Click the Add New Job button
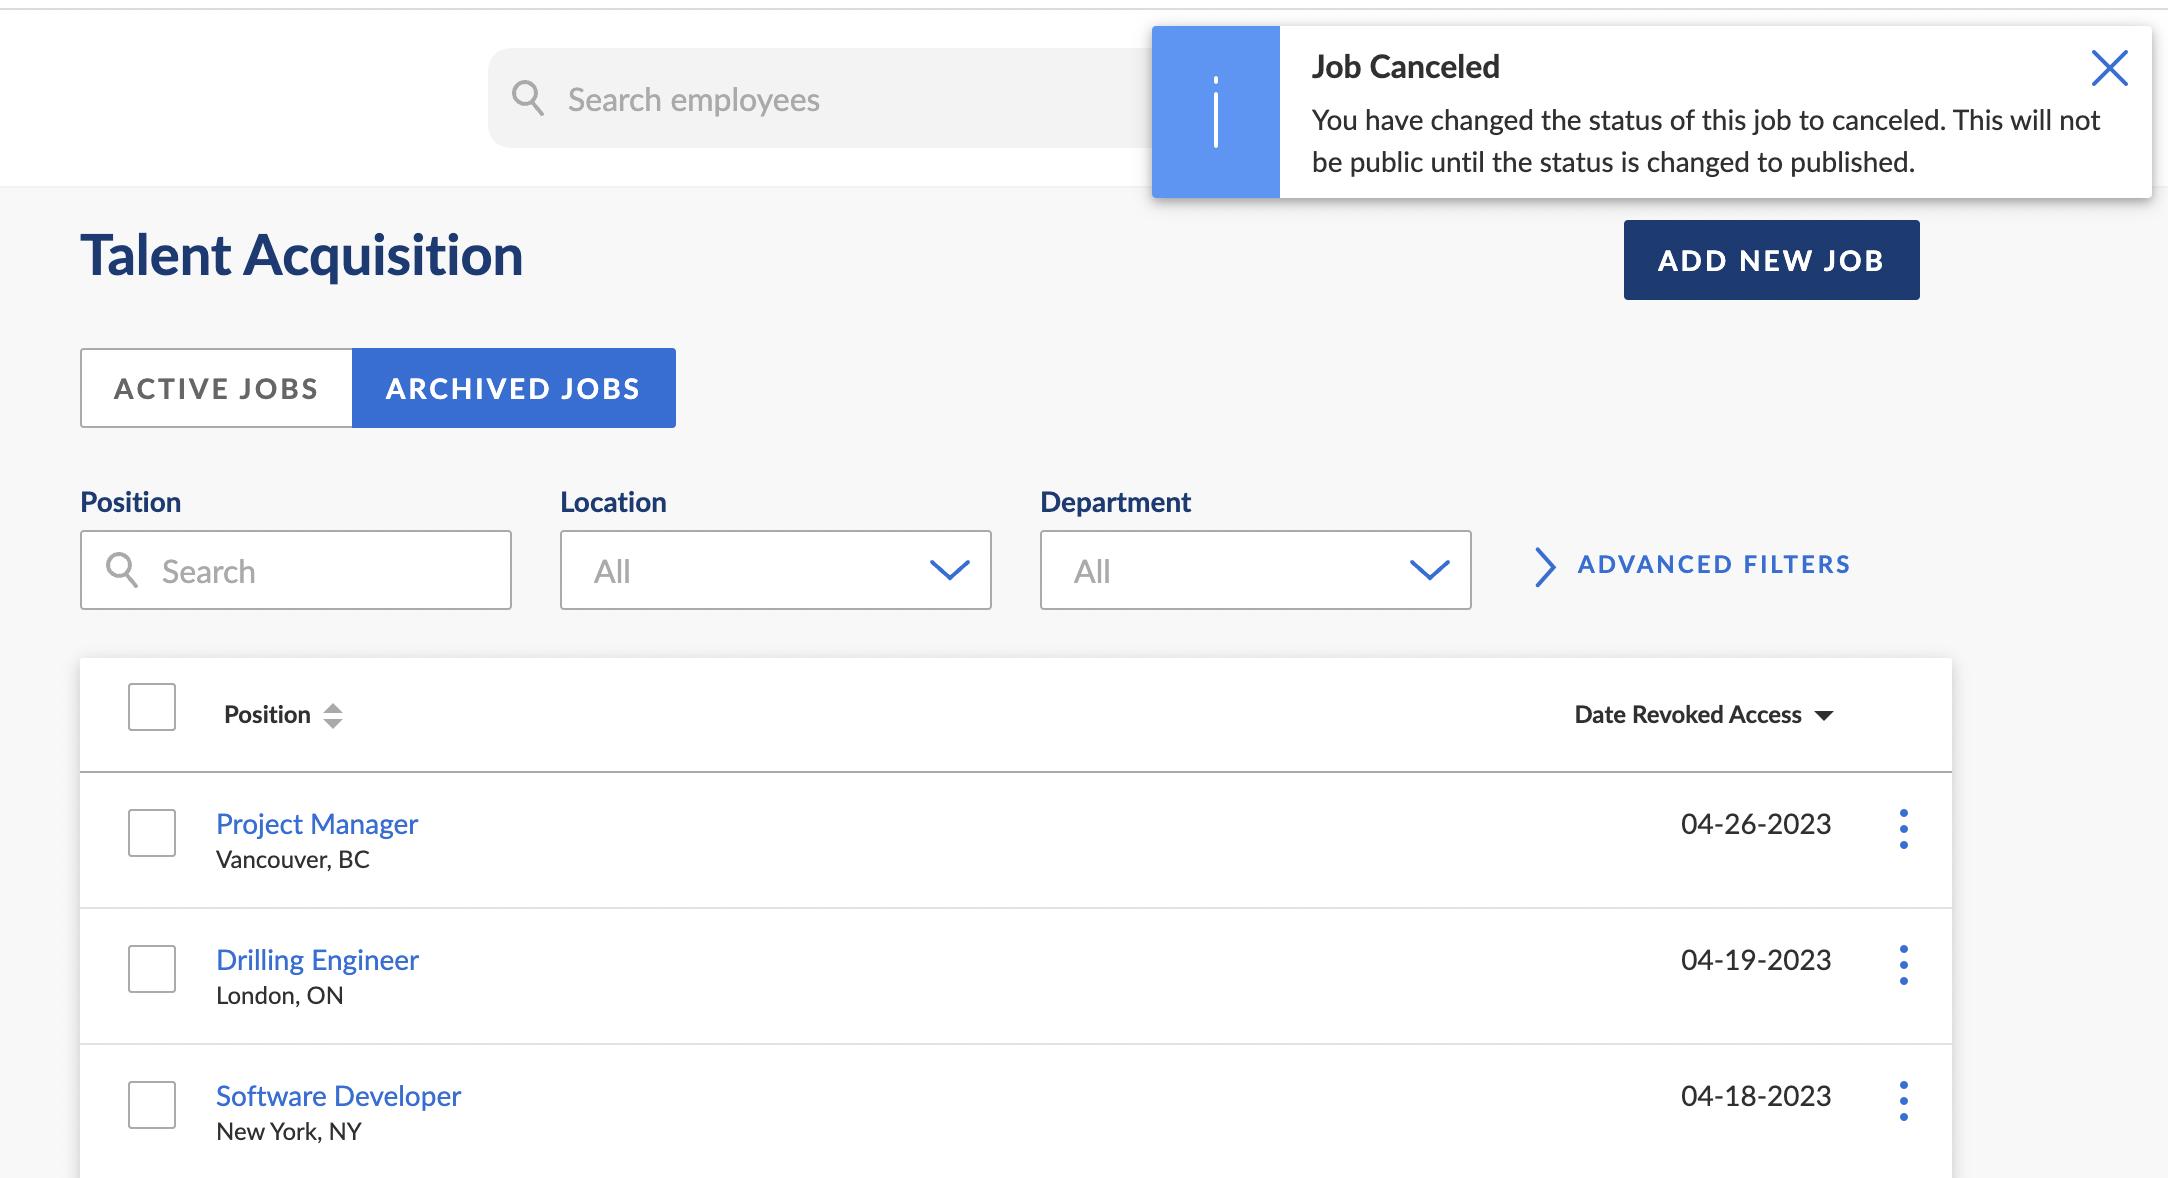Viewport: 2168px width, 1178px height. [x=1771, y=260]
